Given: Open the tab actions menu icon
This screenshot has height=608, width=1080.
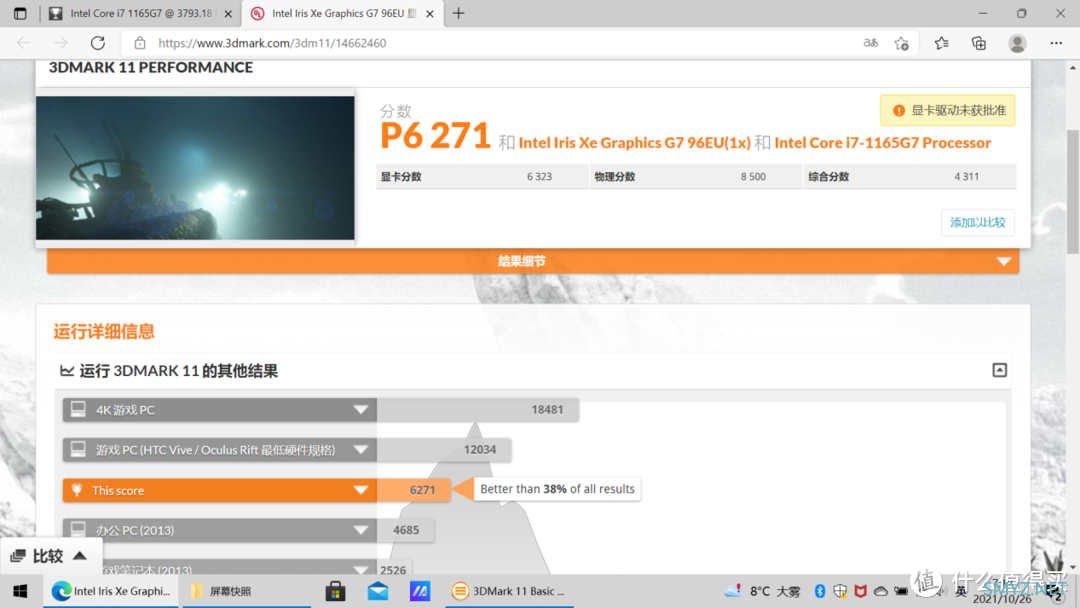Looking at the screenshot, I should 20,13.
